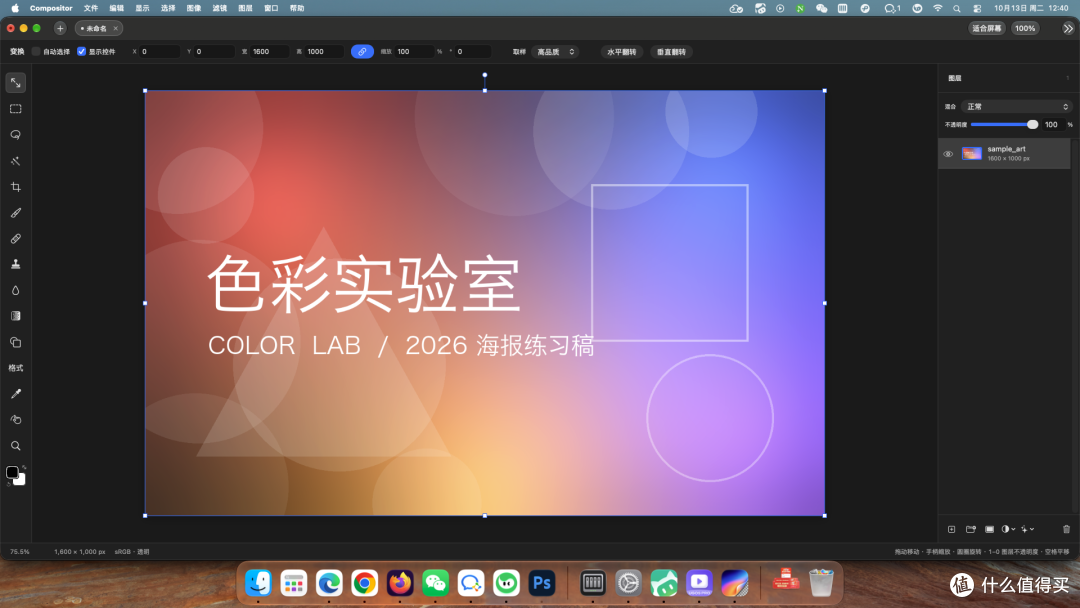1080x608 pixels.
Task: Open Spotlight search in menu bar
Action: tap(957, 8)
